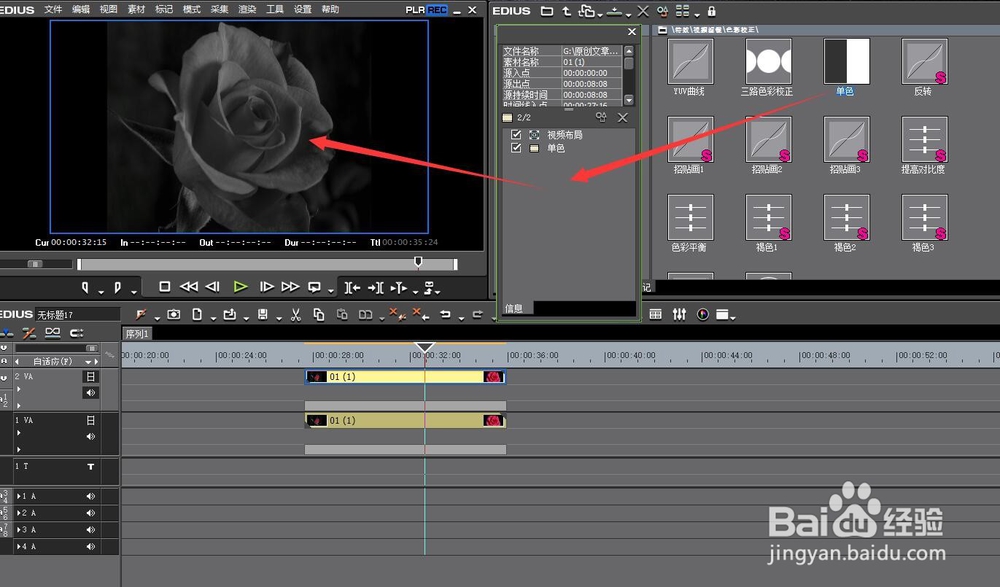Screen dimensions: 1000x587
Task: Click the Stop playback button
Action: tap(165, 287)
